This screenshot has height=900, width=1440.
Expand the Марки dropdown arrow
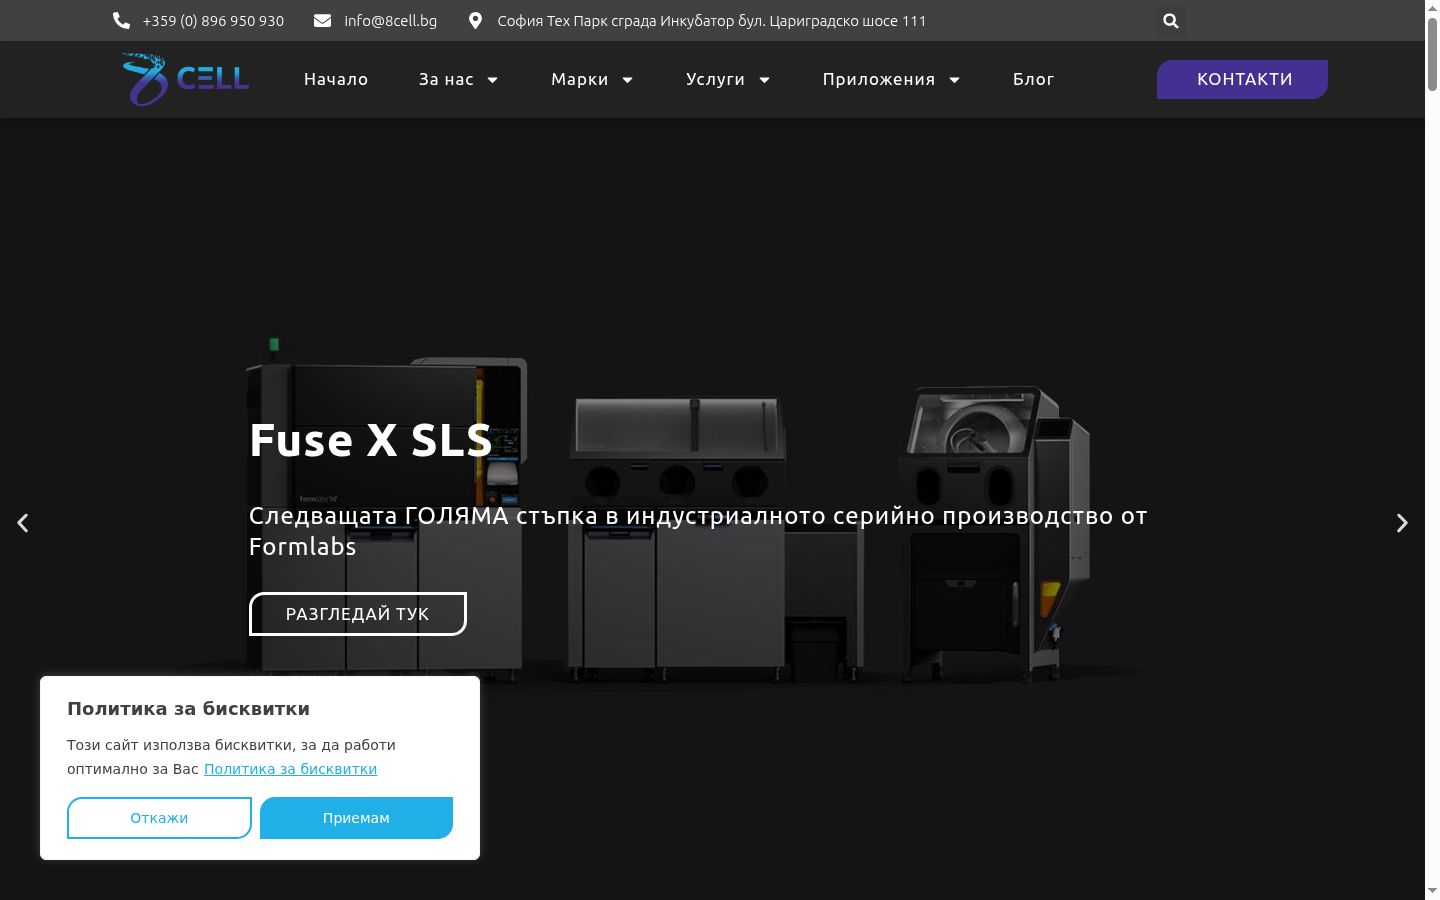tap(627, 80)
